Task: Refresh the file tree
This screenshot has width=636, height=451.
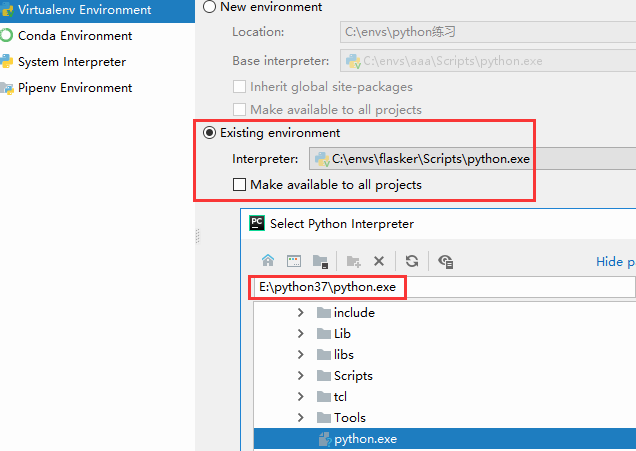Action: 412,261
